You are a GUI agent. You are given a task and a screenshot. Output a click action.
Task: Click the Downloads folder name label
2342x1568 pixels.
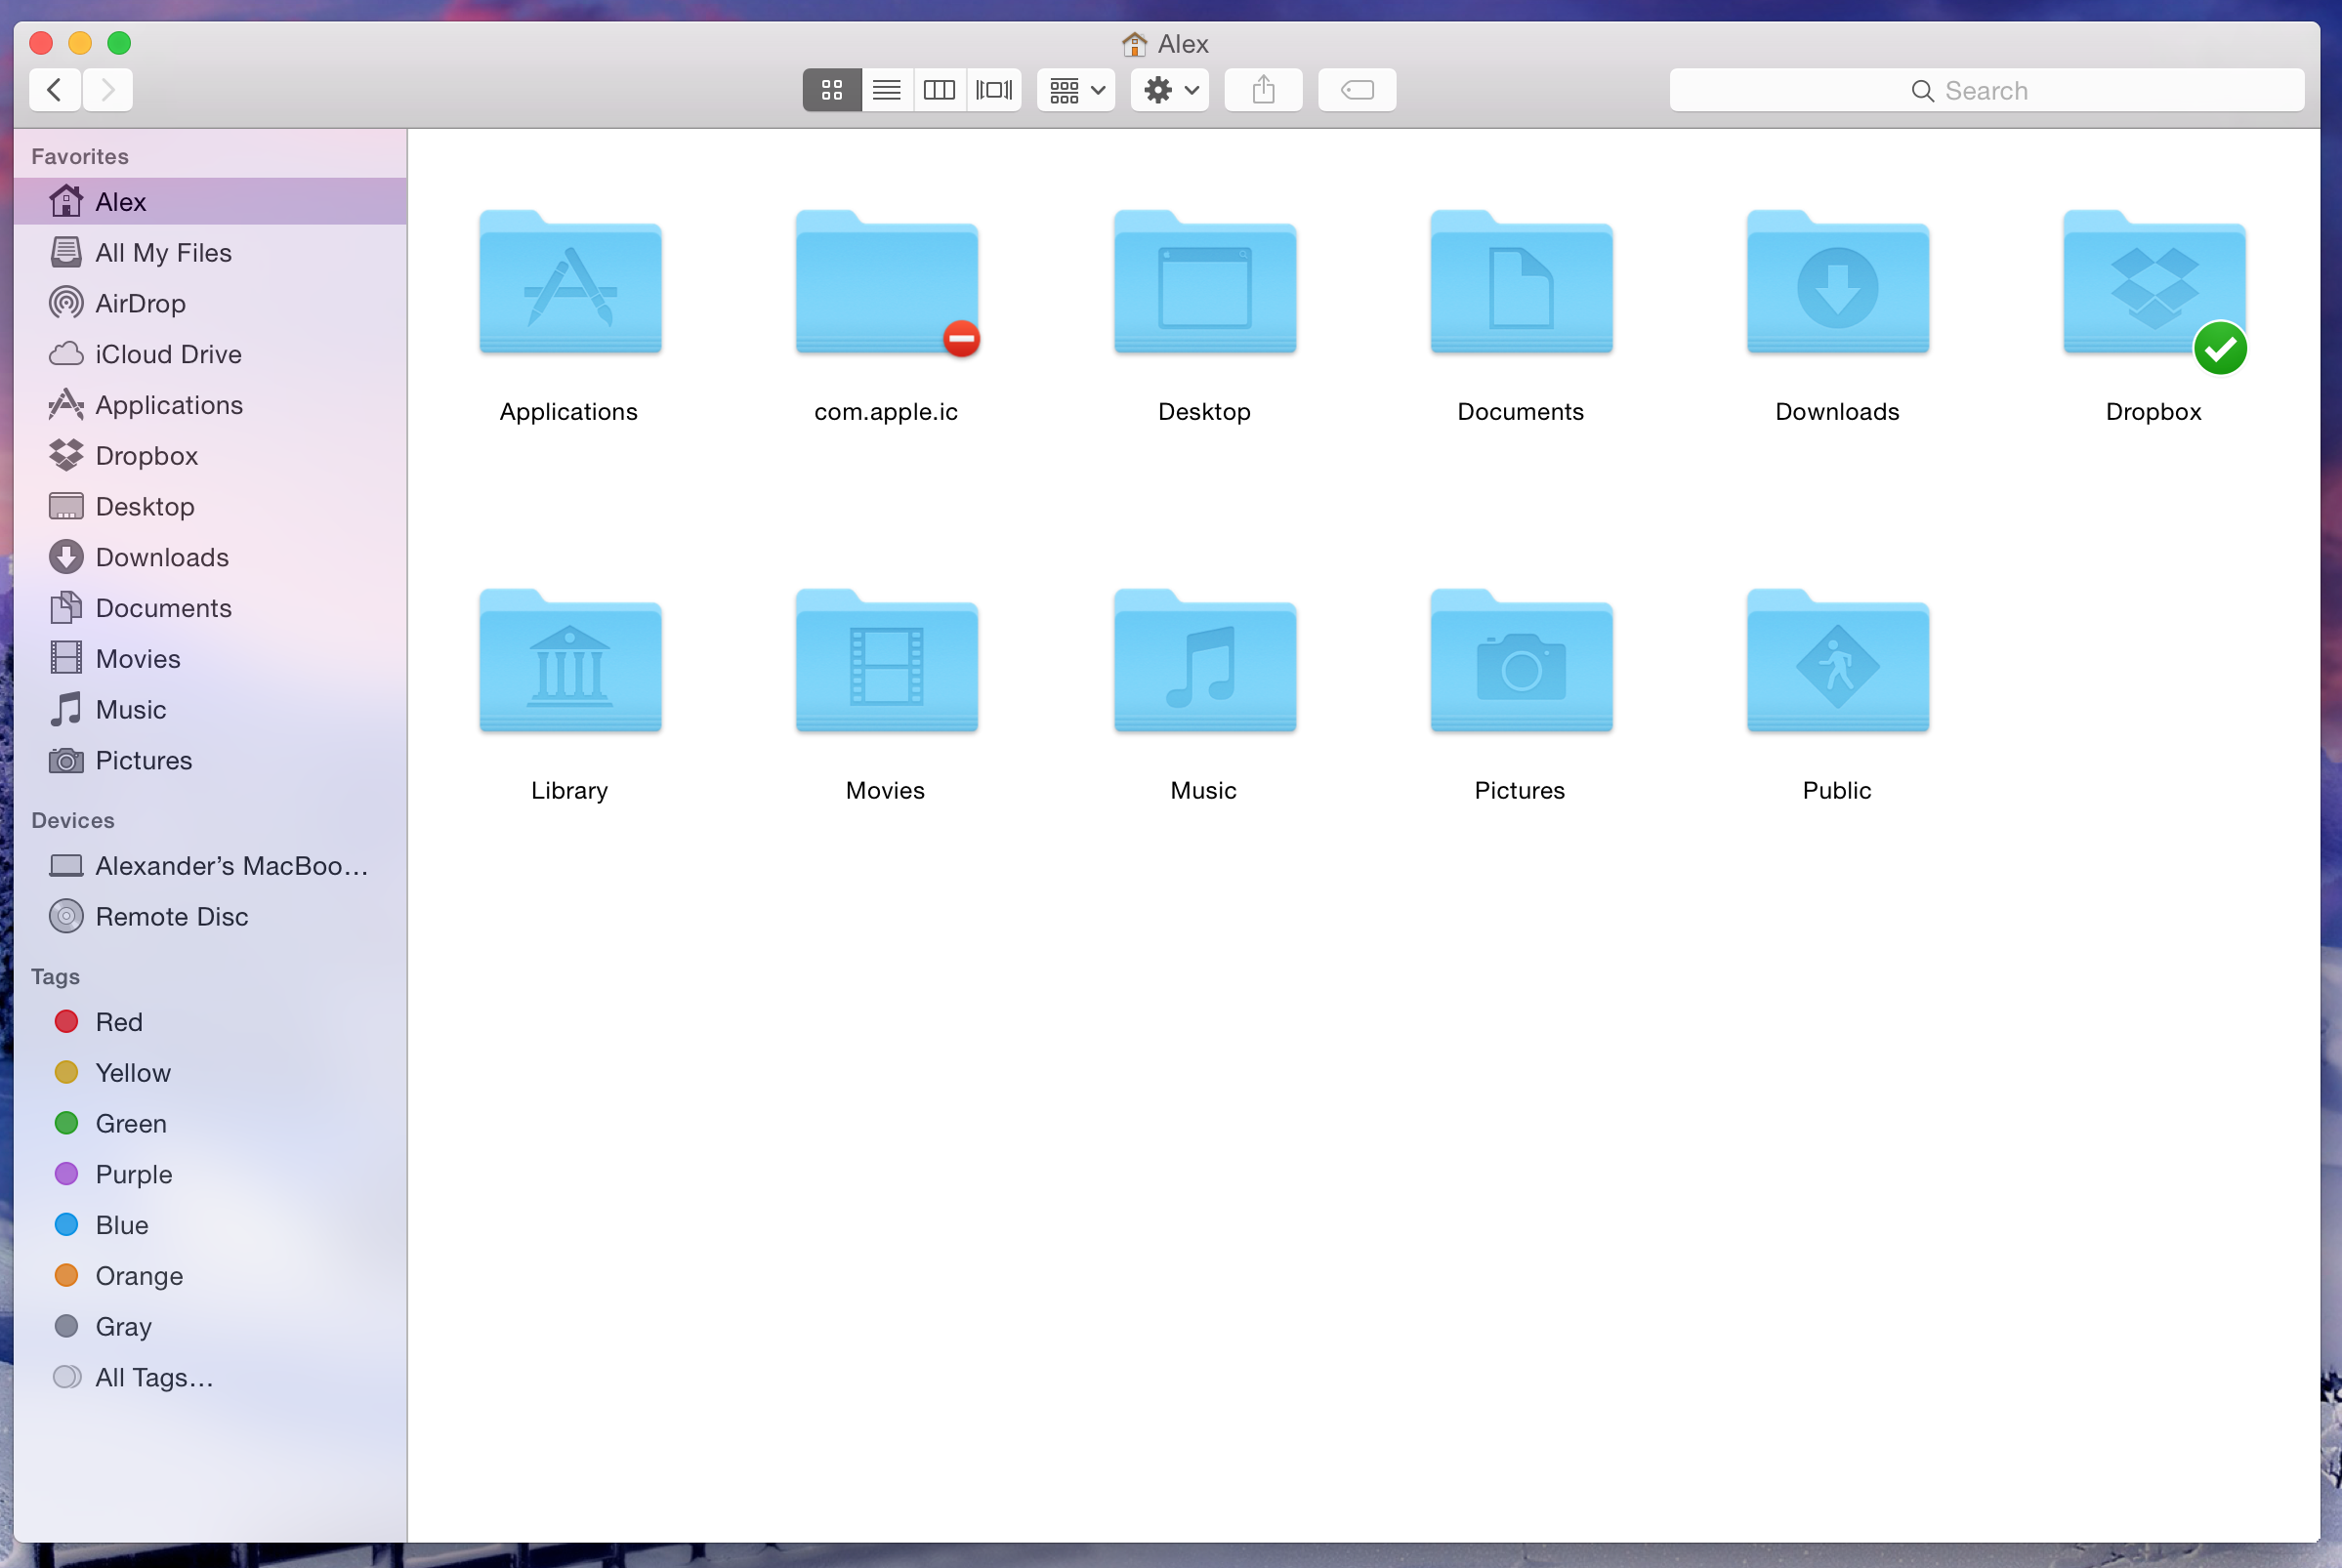(x=1838, y=412)
